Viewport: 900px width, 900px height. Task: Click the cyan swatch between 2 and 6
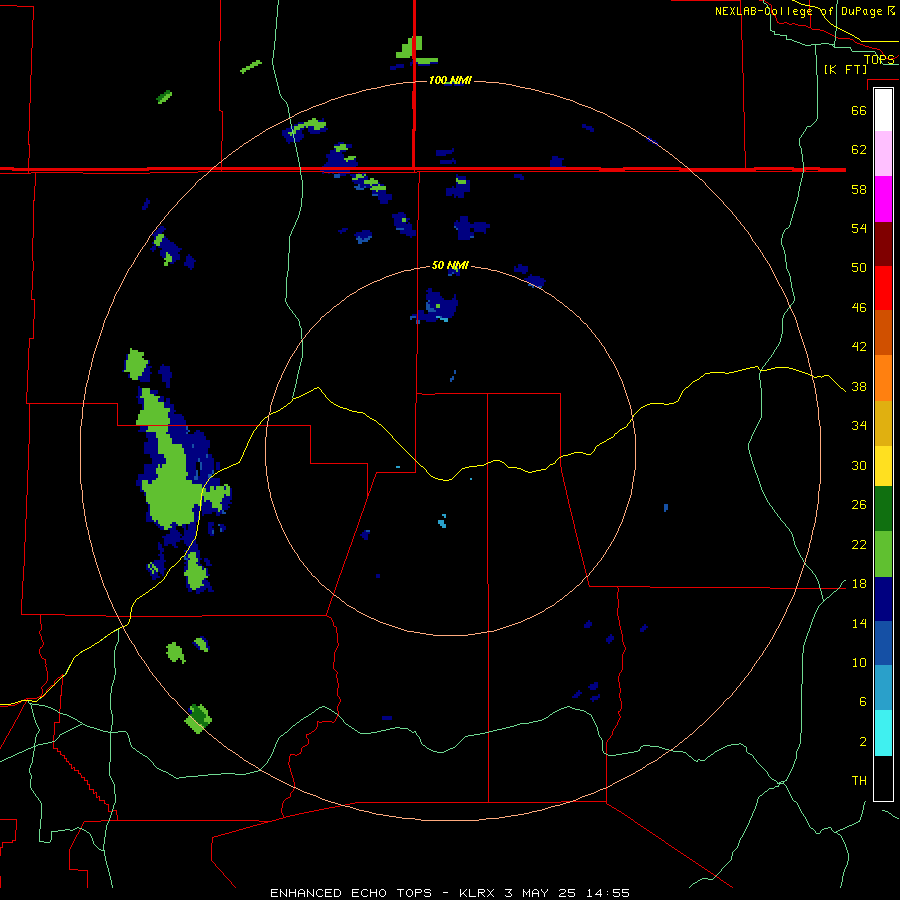coord(883,733)
